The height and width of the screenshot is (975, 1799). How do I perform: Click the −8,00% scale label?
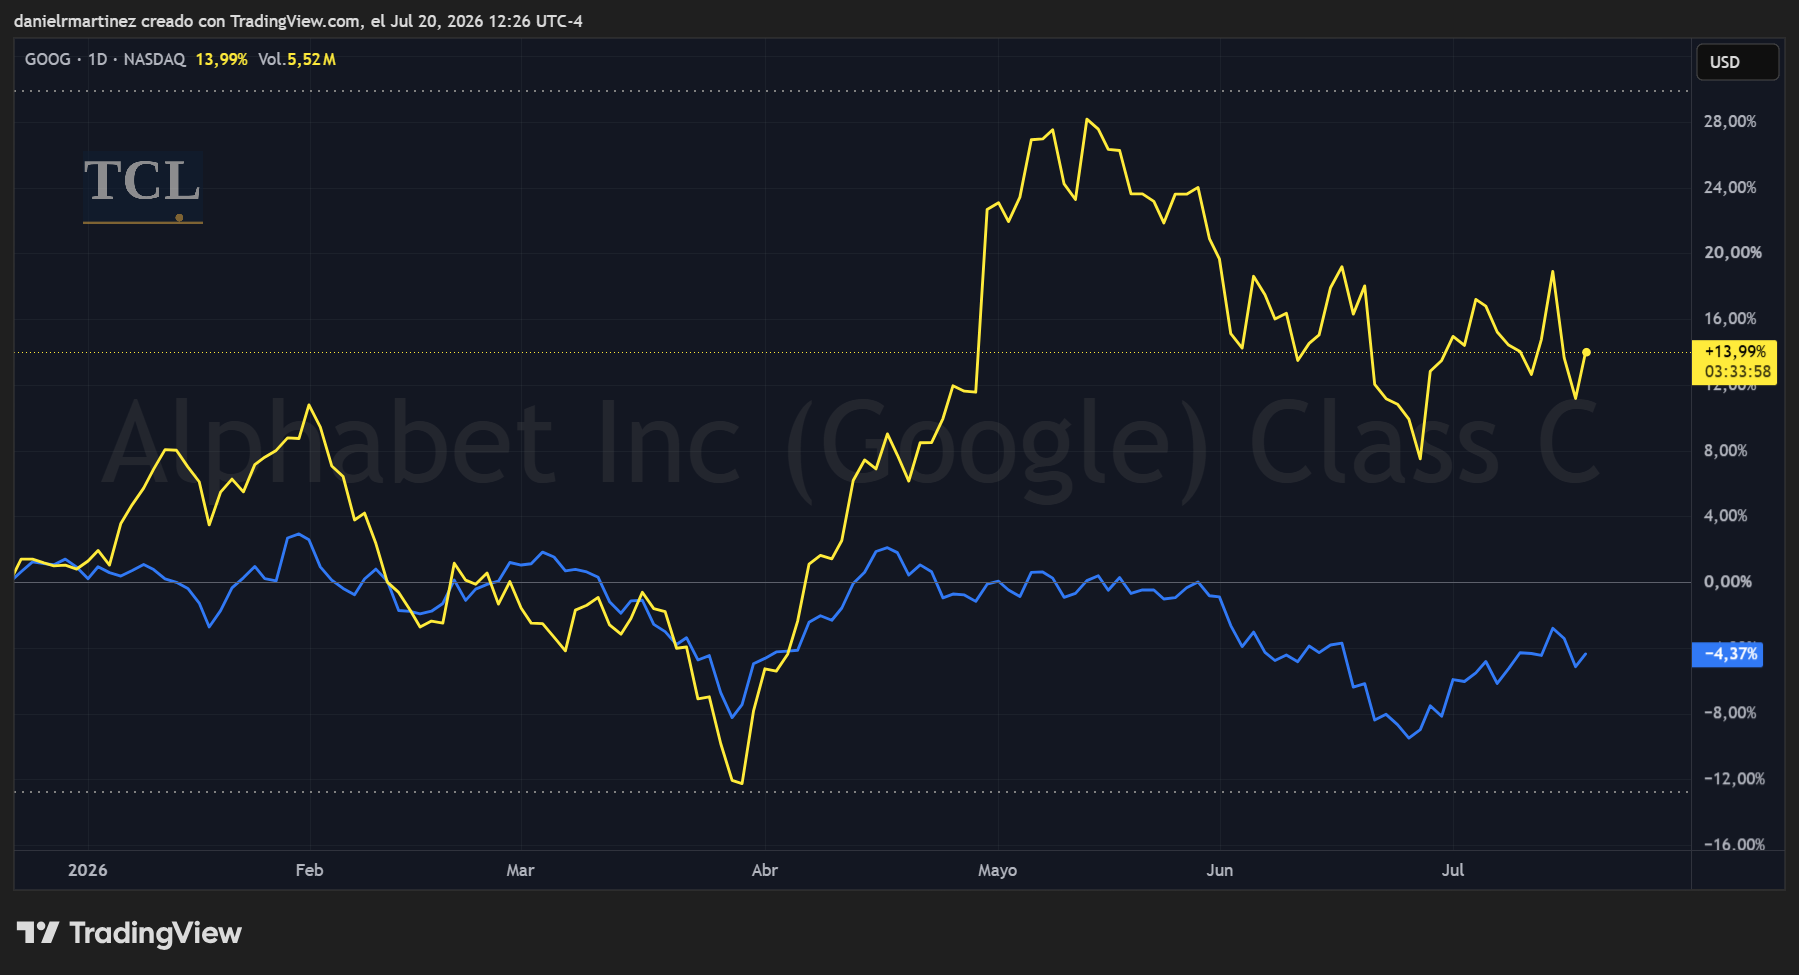[1730, 712]
